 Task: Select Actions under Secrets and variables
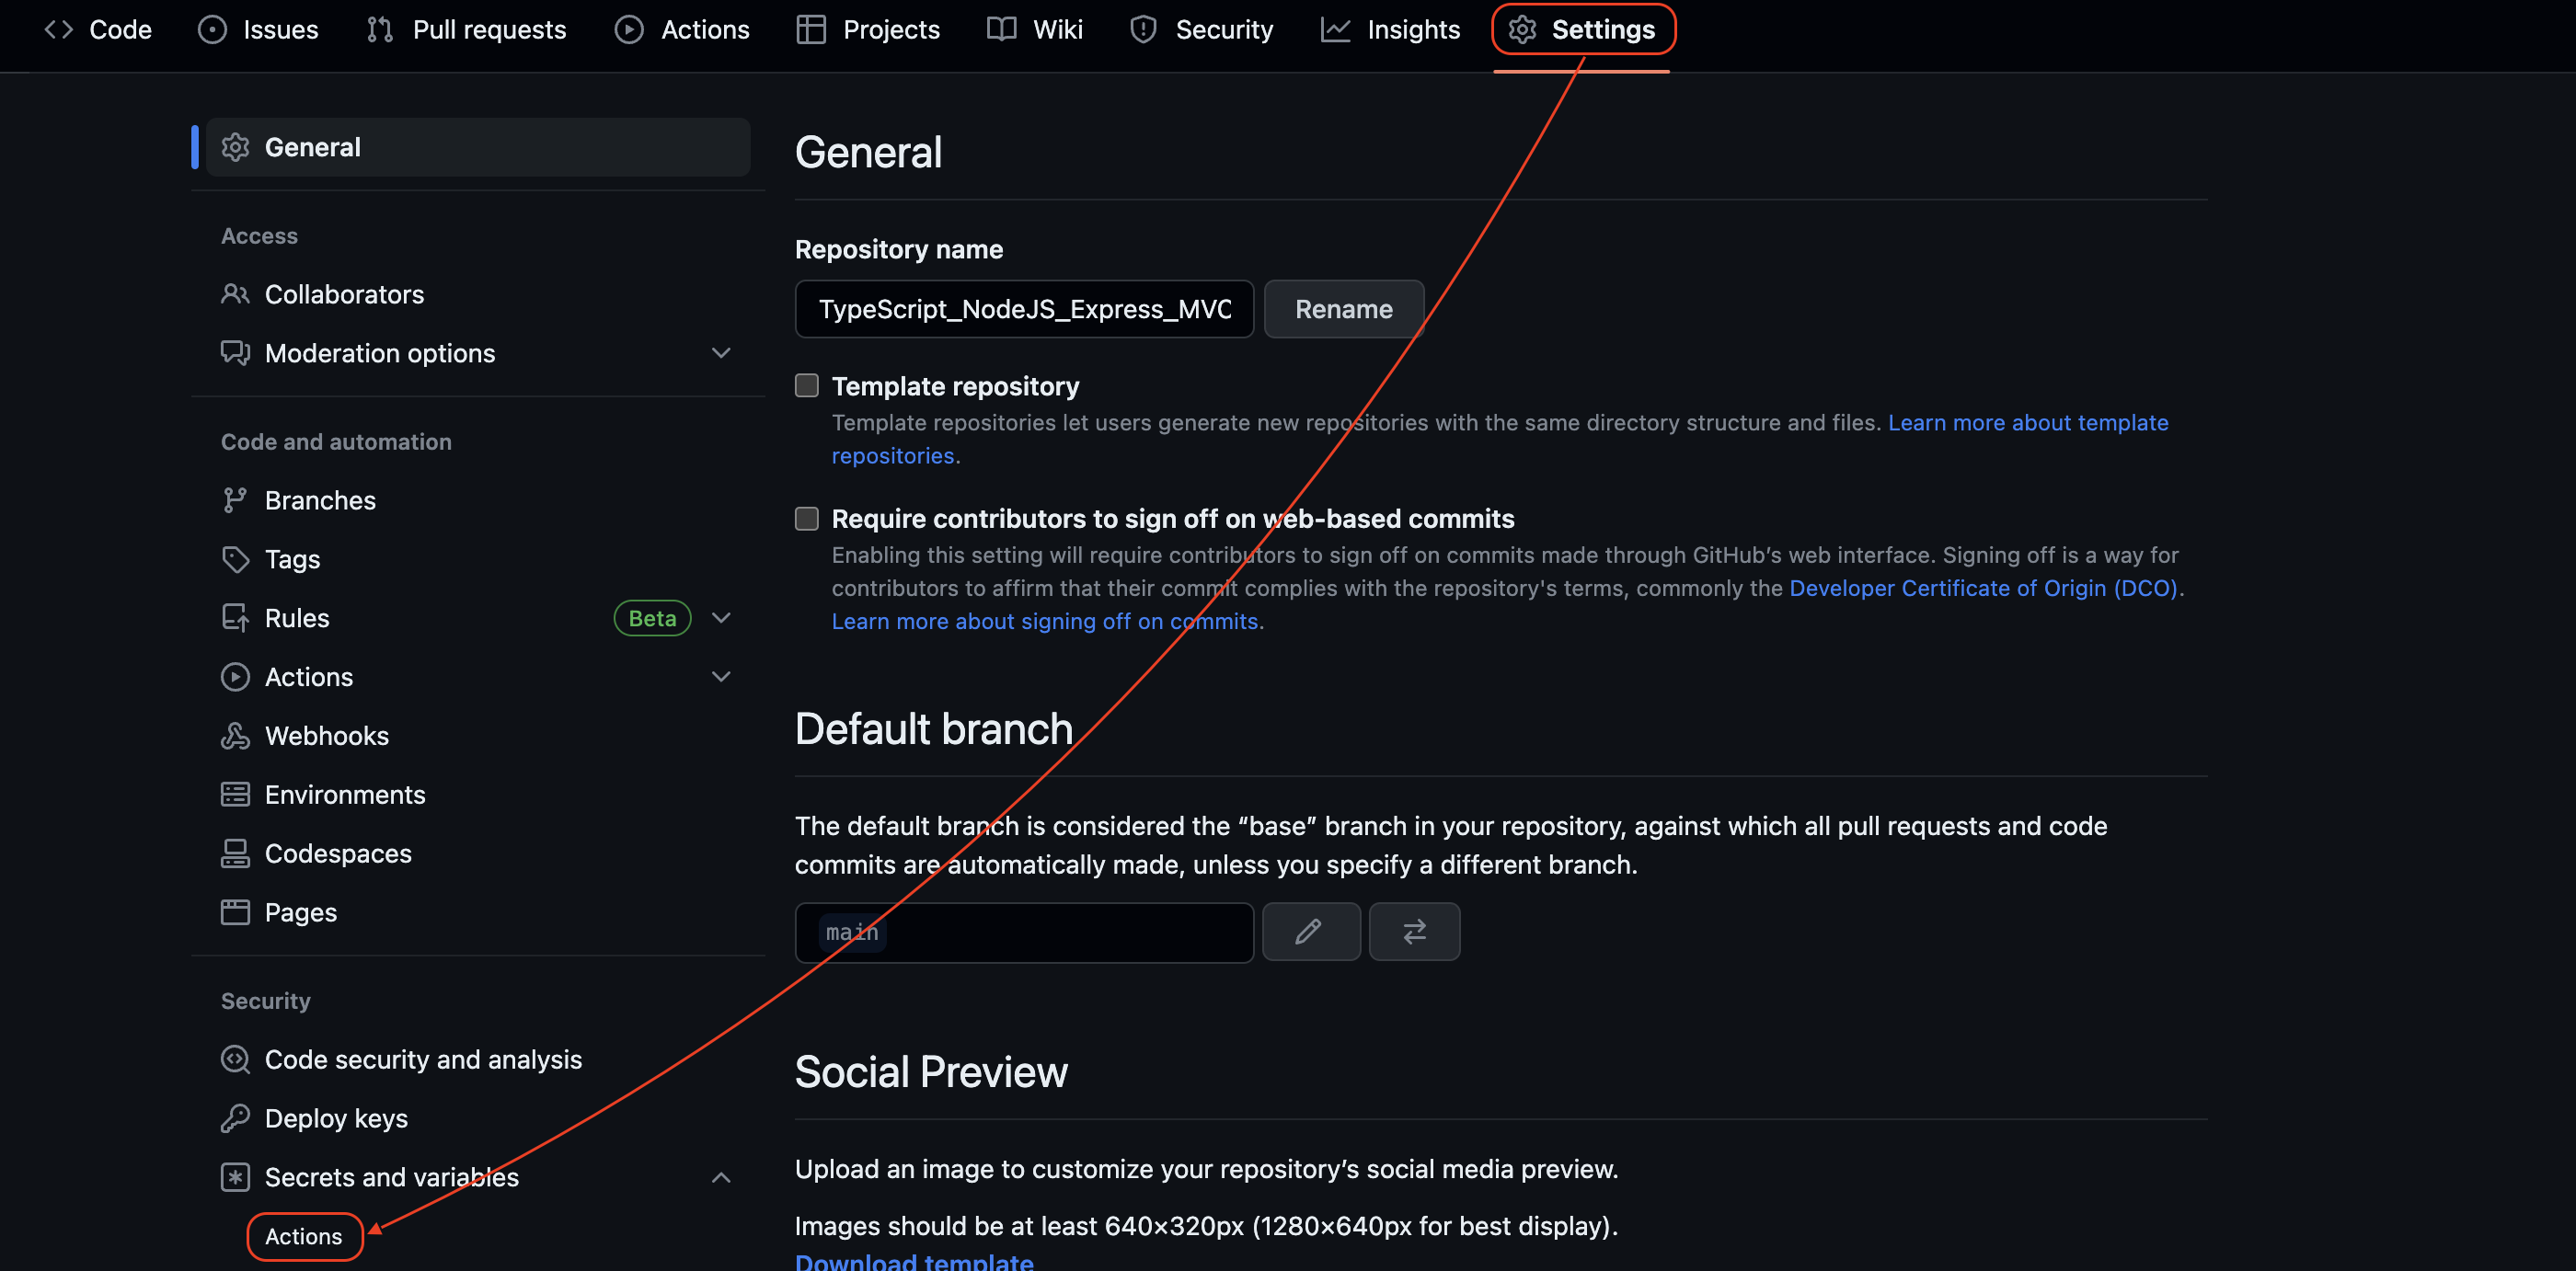click(303, 1236)
